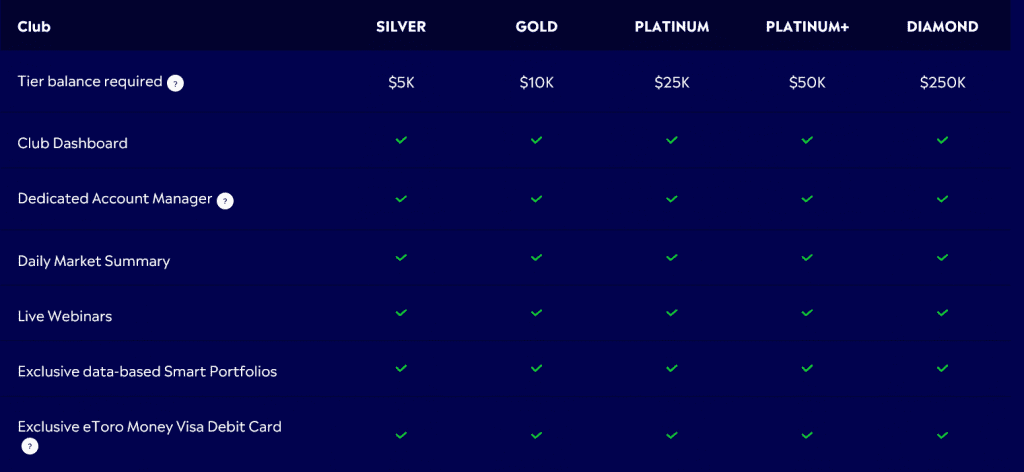The height and width of the screenshot is (472, 1024).
Task: Click the $250K Diamond tier balance
Action: coord(942,83)
